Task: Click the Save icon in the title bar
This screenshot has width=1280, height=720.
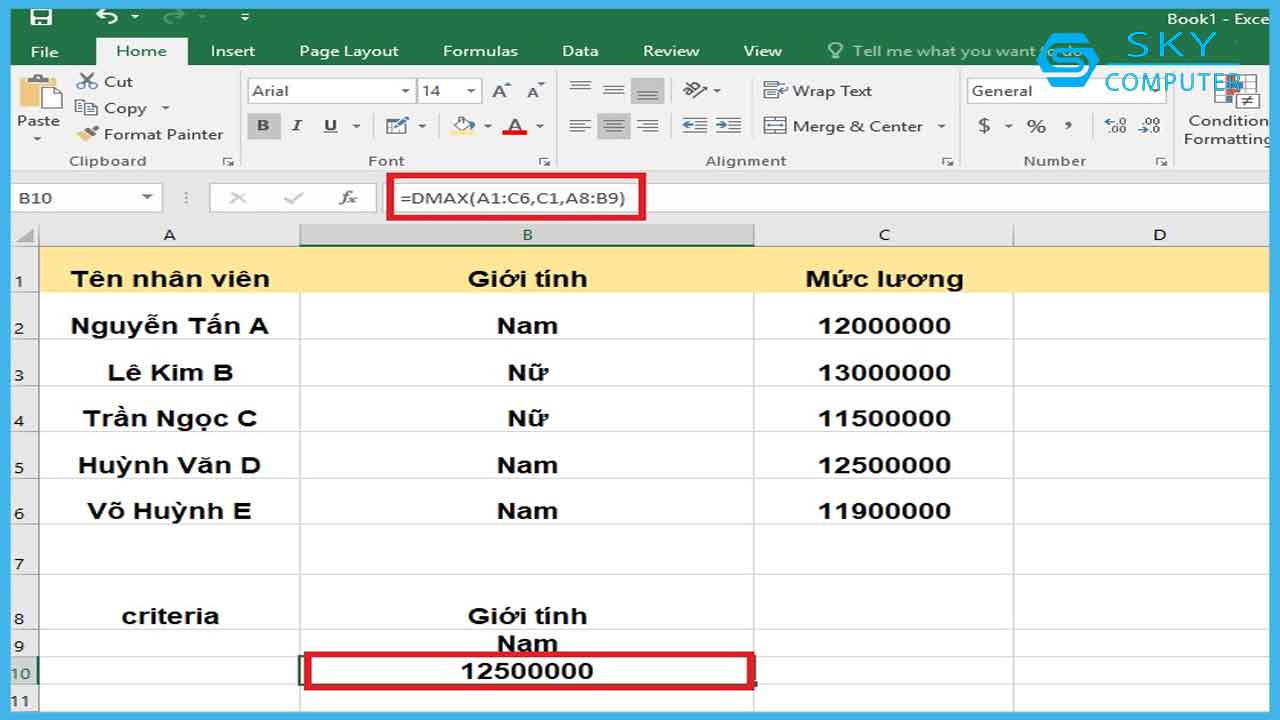Action: click(41, 17)
